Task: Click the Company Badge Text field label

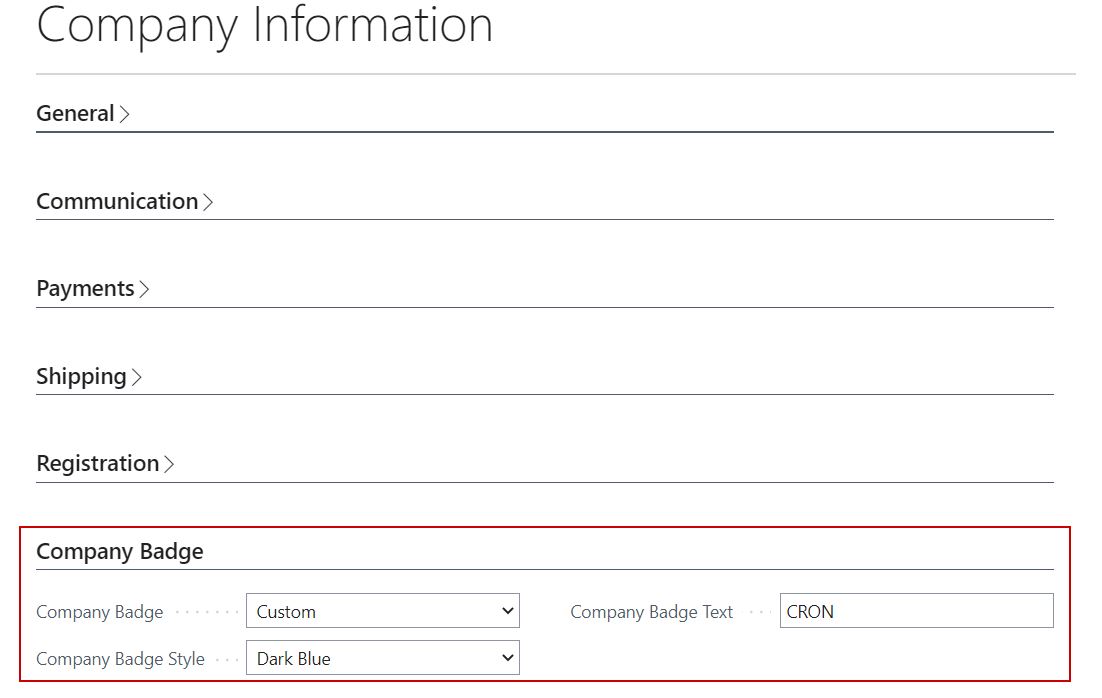Action: click(651, 612)
